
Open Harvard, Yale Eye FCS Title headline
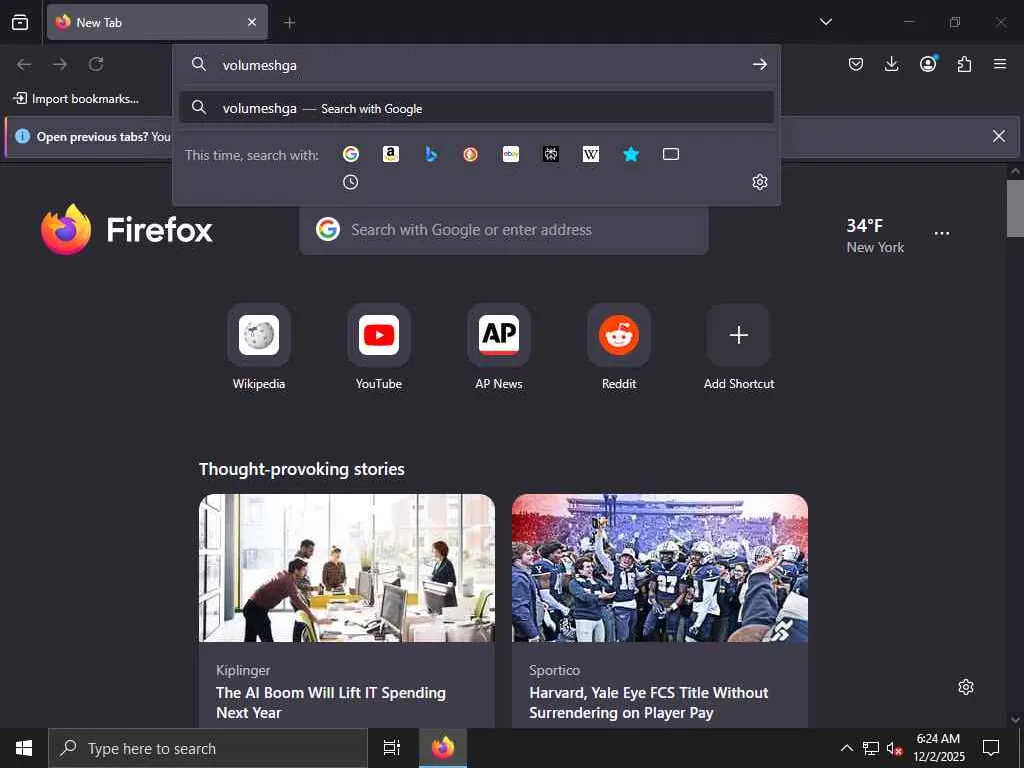[648, 703]
